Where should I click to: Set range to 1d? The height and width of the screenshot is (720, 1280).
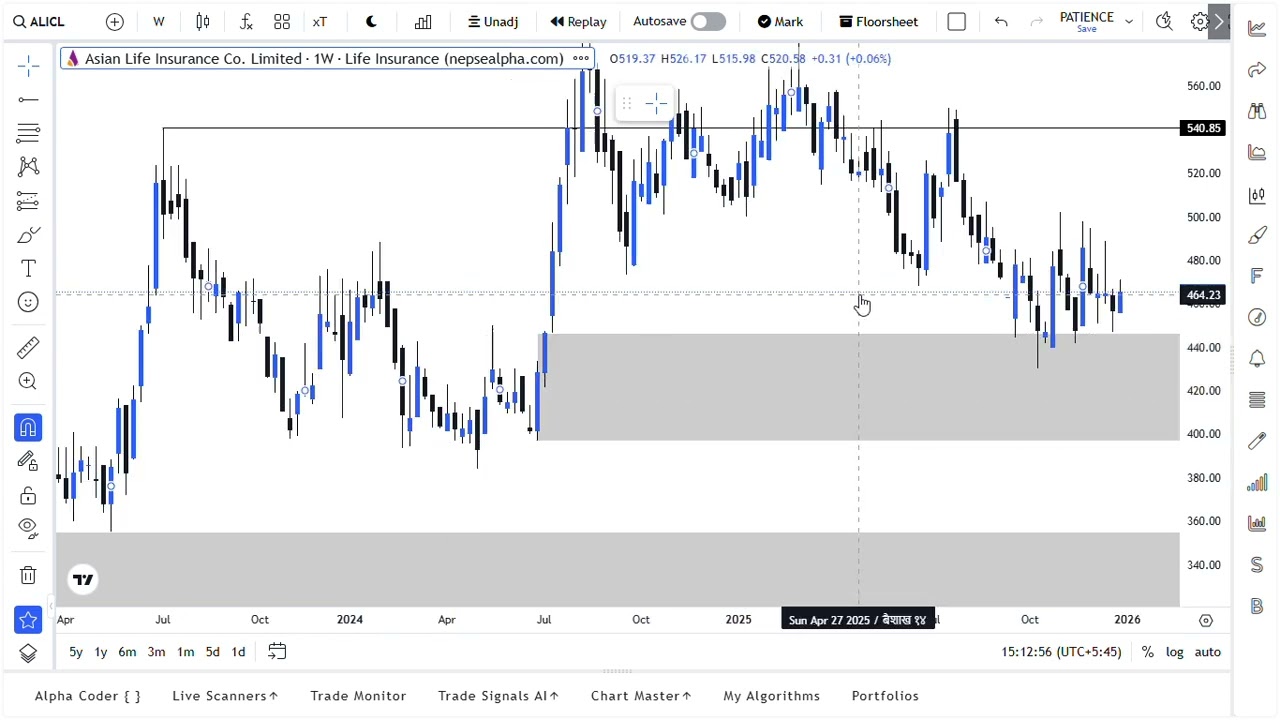(x=238, y=652)
